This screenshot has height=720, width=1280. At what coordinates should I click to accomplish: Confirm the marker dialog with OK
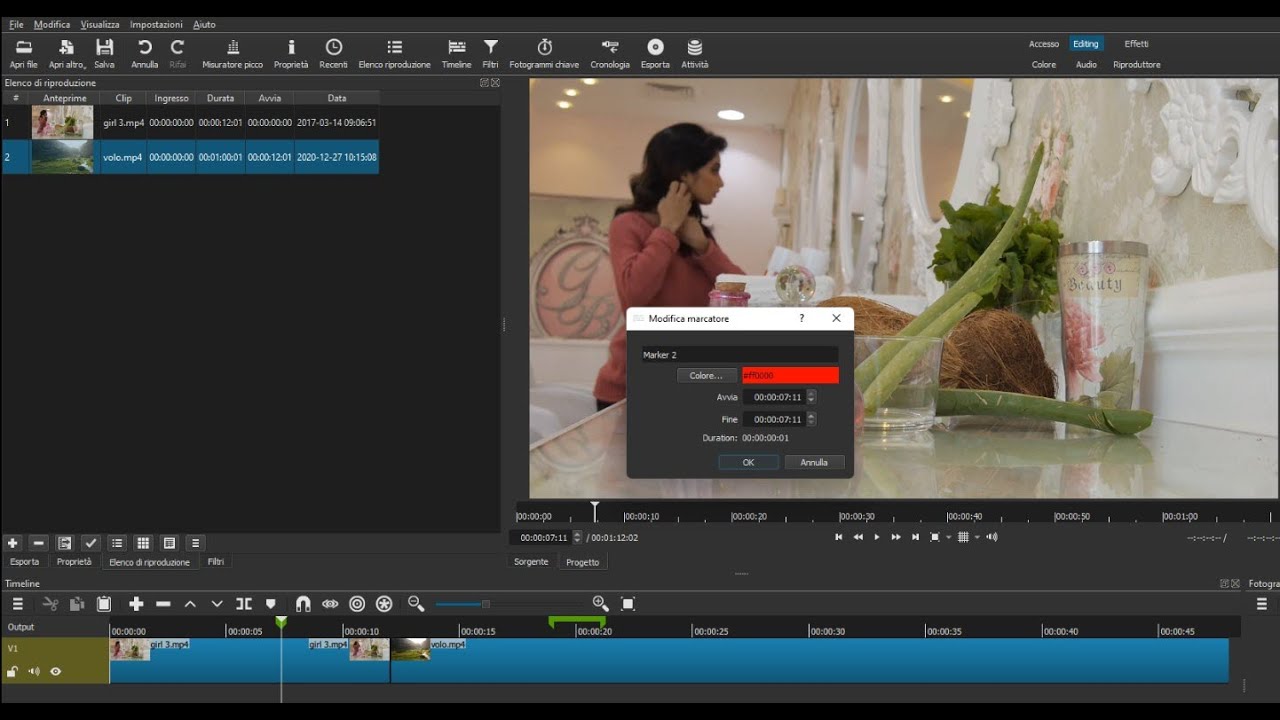point(748,462)
